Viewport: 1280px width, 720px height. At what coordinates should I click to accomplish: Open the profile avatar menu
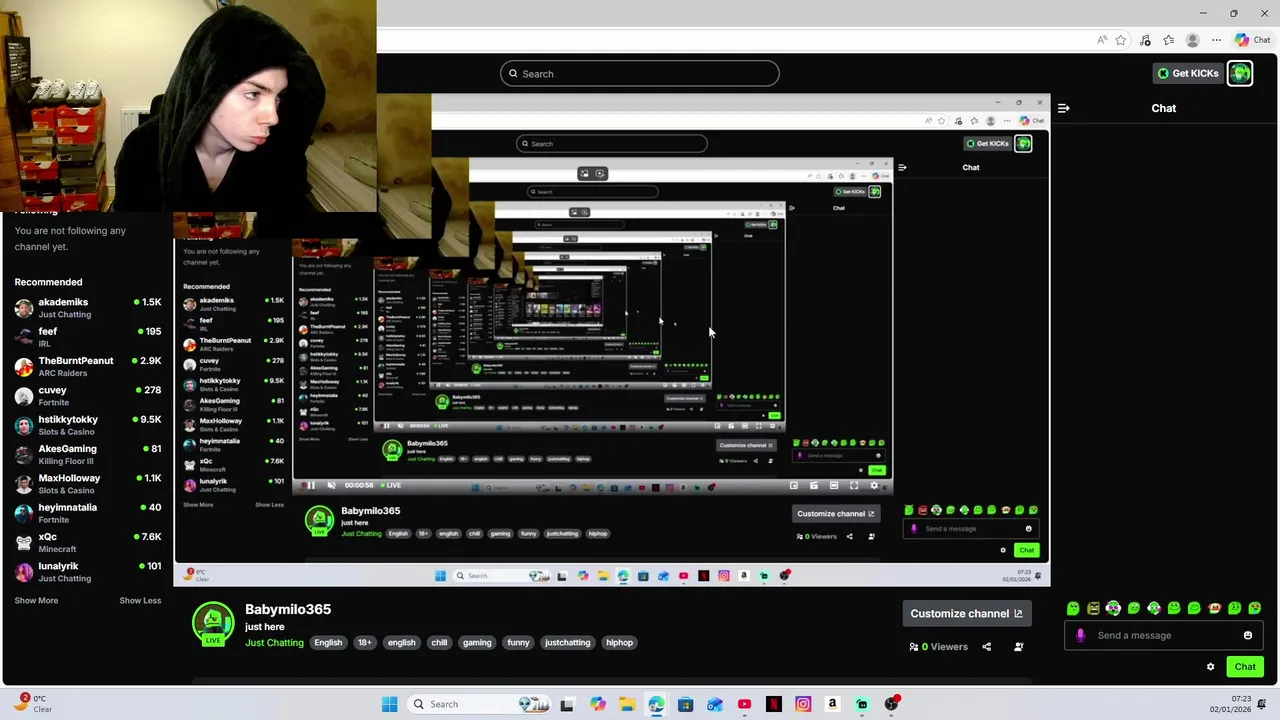point(1240,73)
